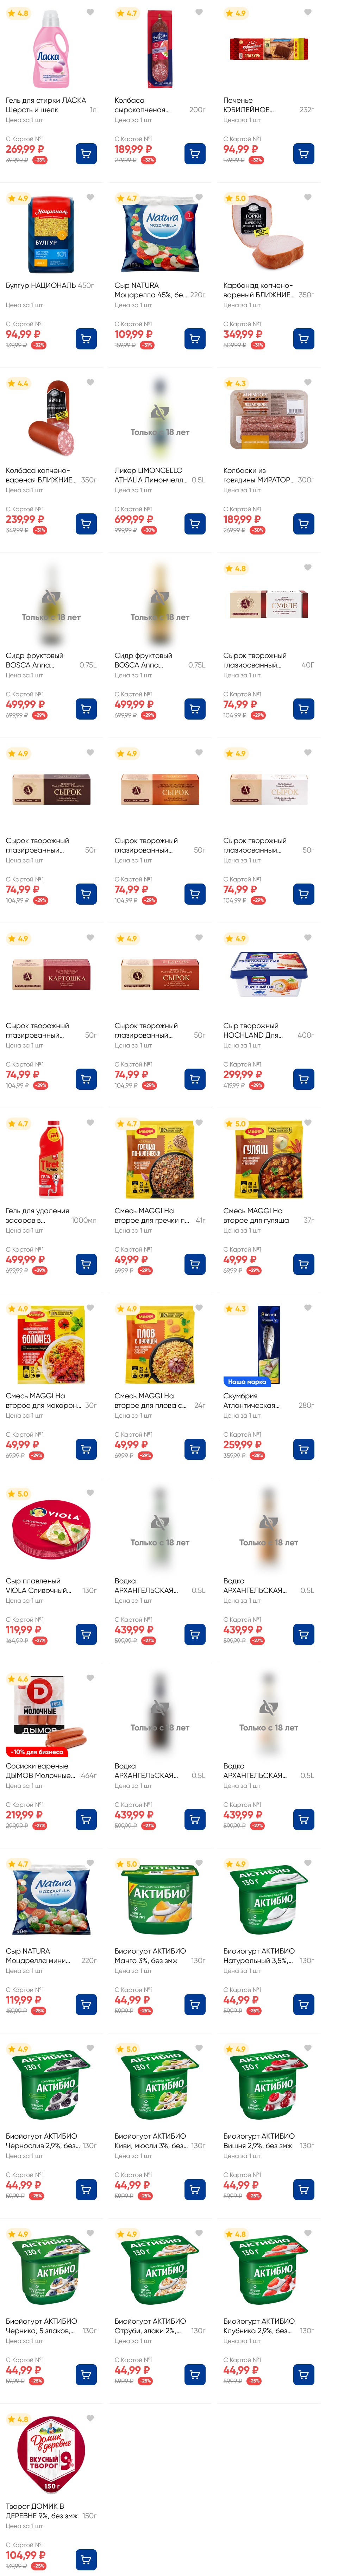Viewport: 363px width, 2576px height.
Task: Add Tiret drain gel to cart
Action: [86, 1264]
